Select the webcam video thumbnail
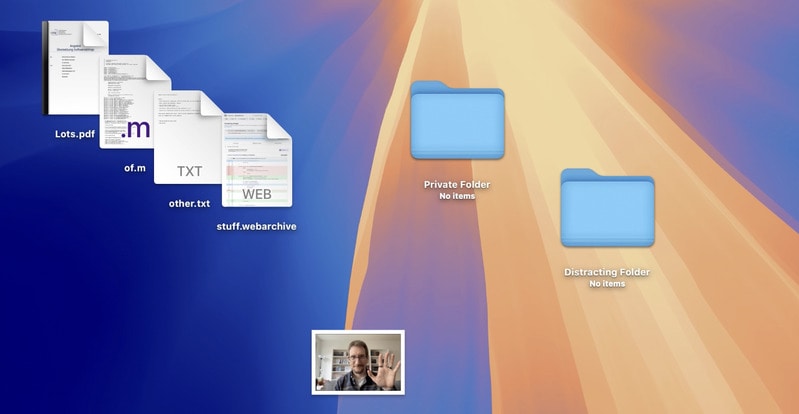 pos(358,361)
